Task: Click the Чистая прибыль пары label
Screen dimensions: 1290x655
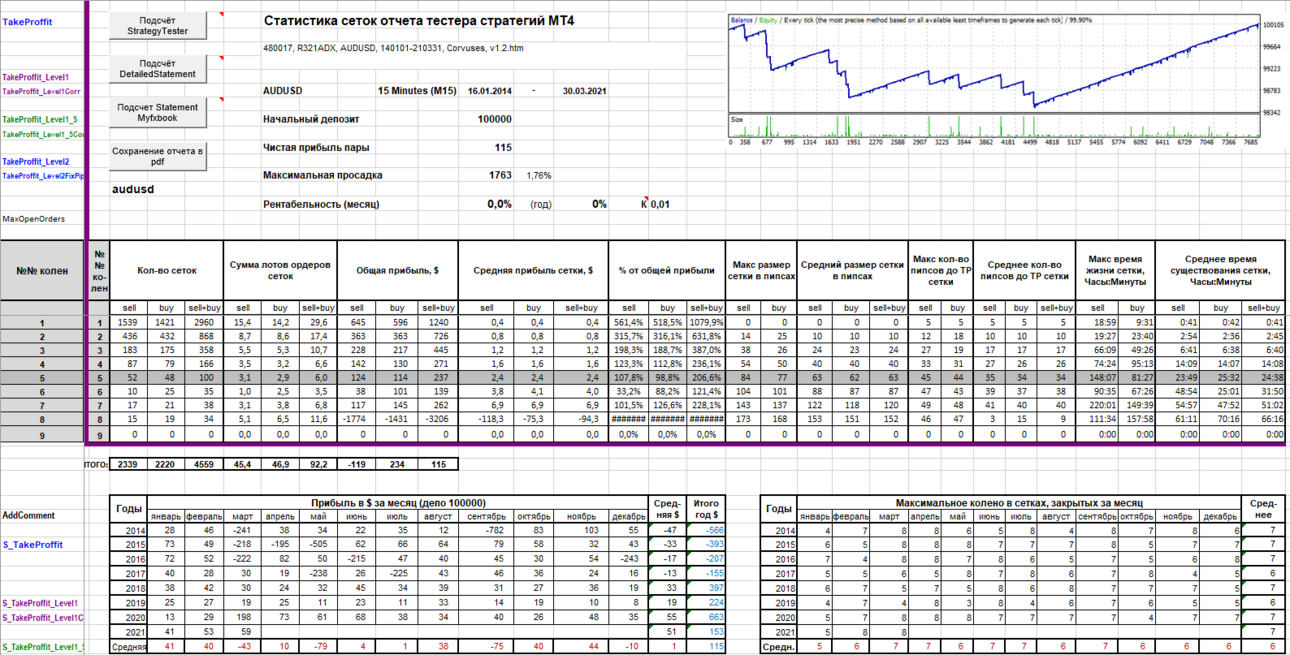Action: click(316, 147)
